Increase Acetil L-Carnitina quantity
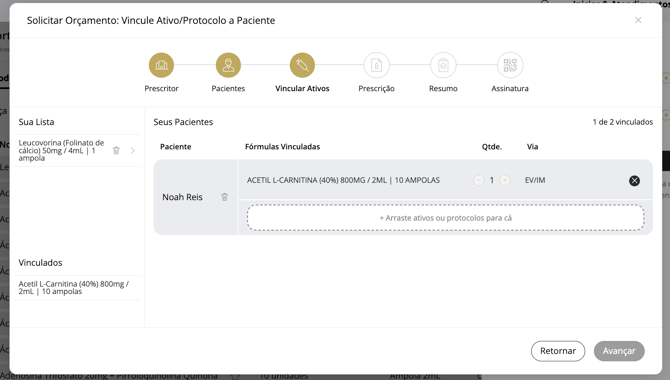670x380 pixels. (x=505, y=180)
